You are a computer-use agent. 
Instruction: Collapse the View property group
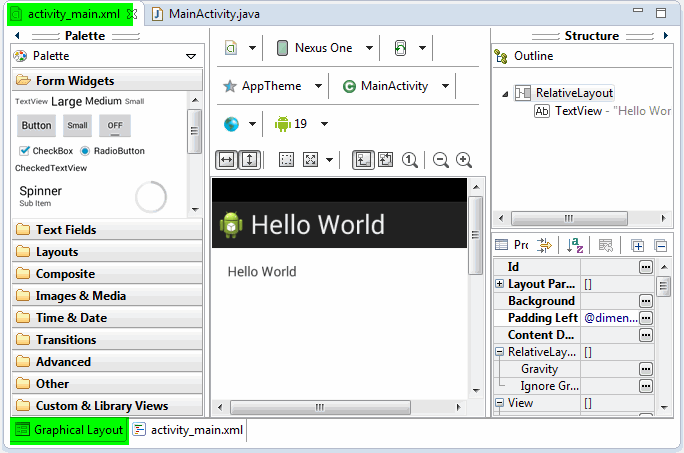(x=499, y=403)
